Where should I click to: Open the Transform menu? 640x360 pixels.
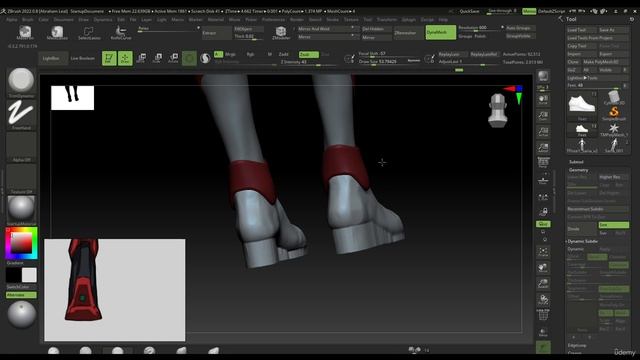(x=387, y=20)
